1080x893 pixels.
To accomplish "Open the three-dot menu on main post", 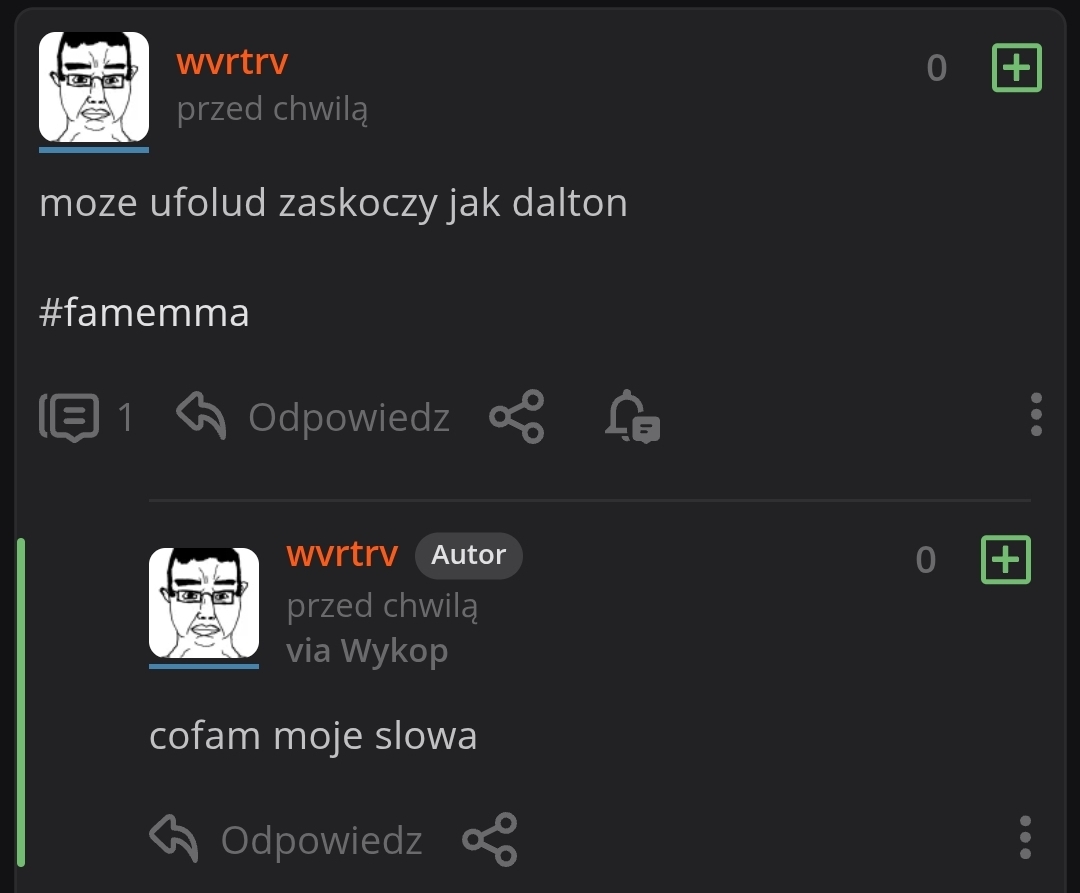I will [1036, 415].
